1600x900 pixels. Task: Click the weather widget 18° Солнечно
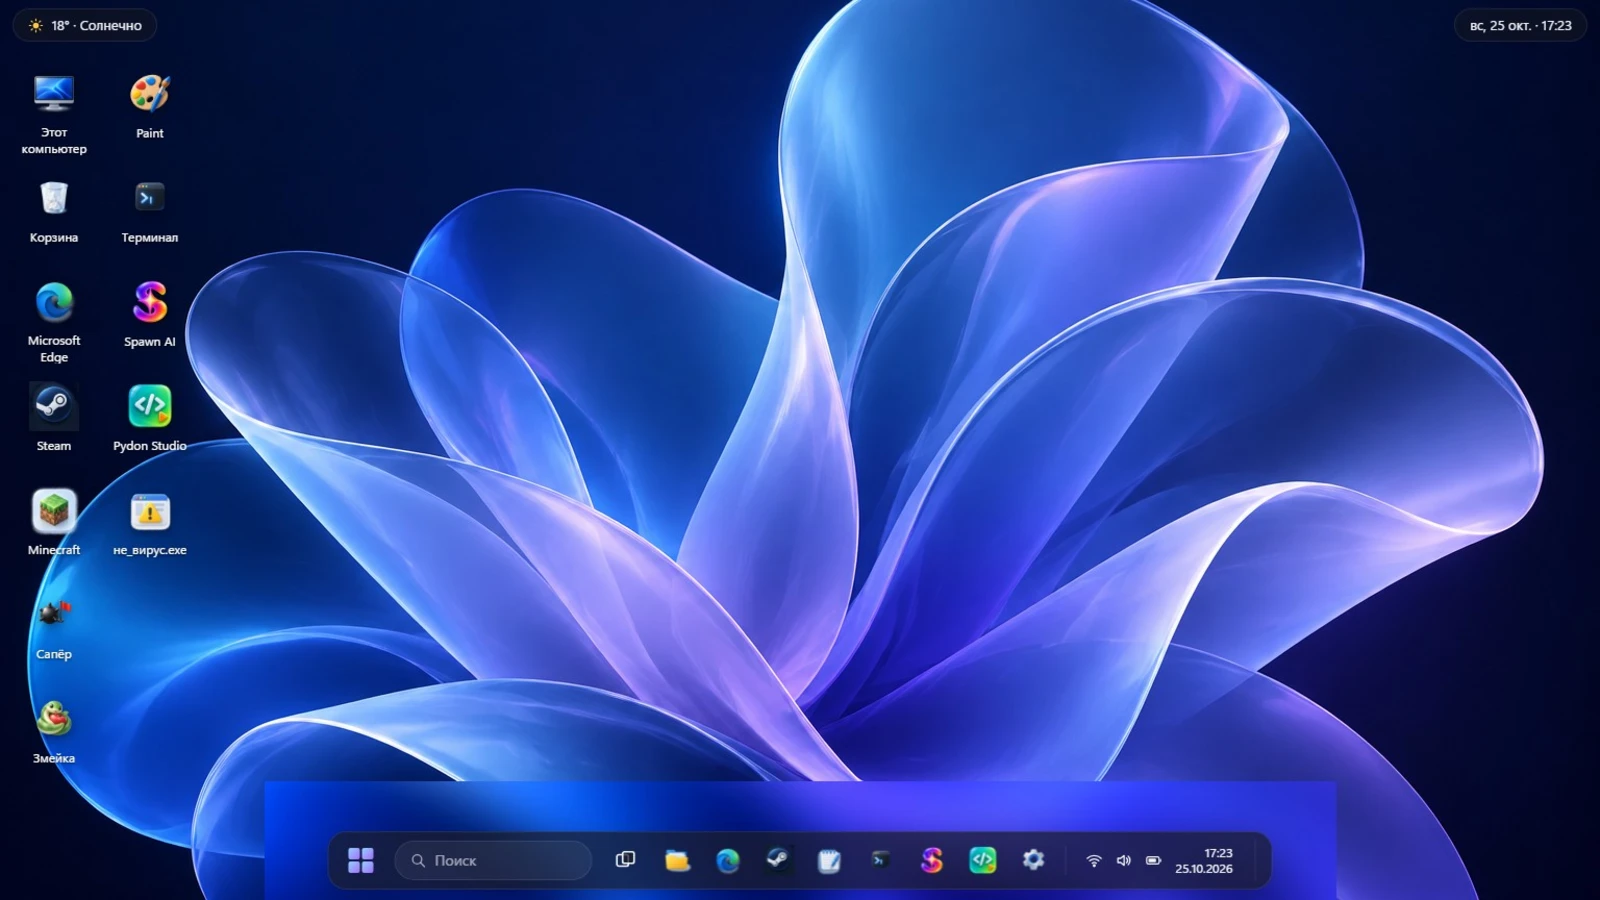click(x=85, y=25)
